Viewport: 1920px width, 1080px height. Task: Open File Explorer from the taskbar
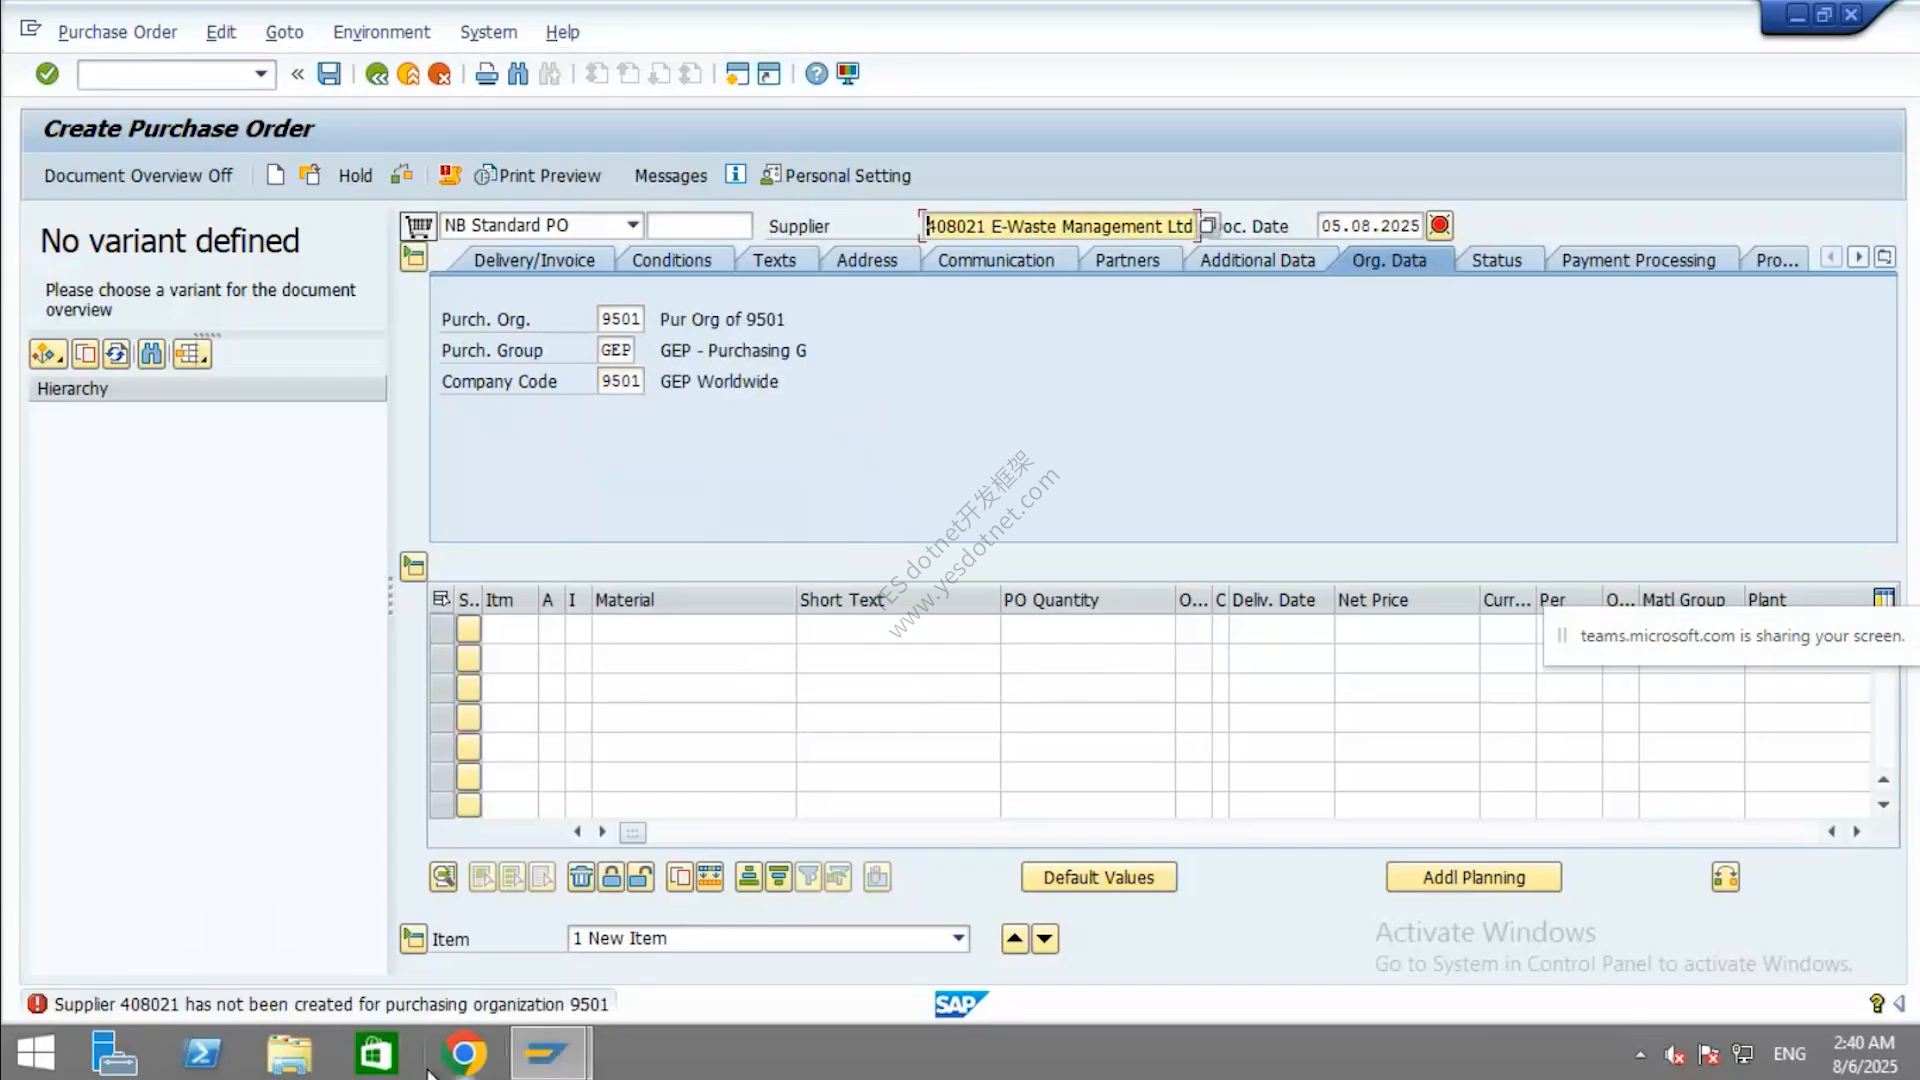289,1053
